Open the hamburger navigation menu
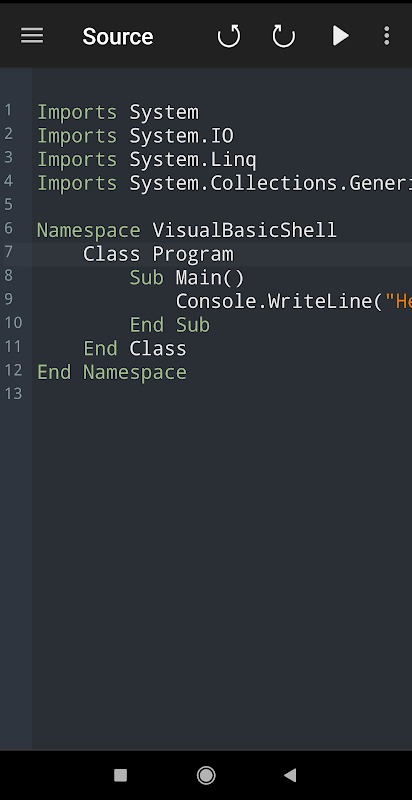The width and height of the screenshot is (412, 800). [32, 36]
